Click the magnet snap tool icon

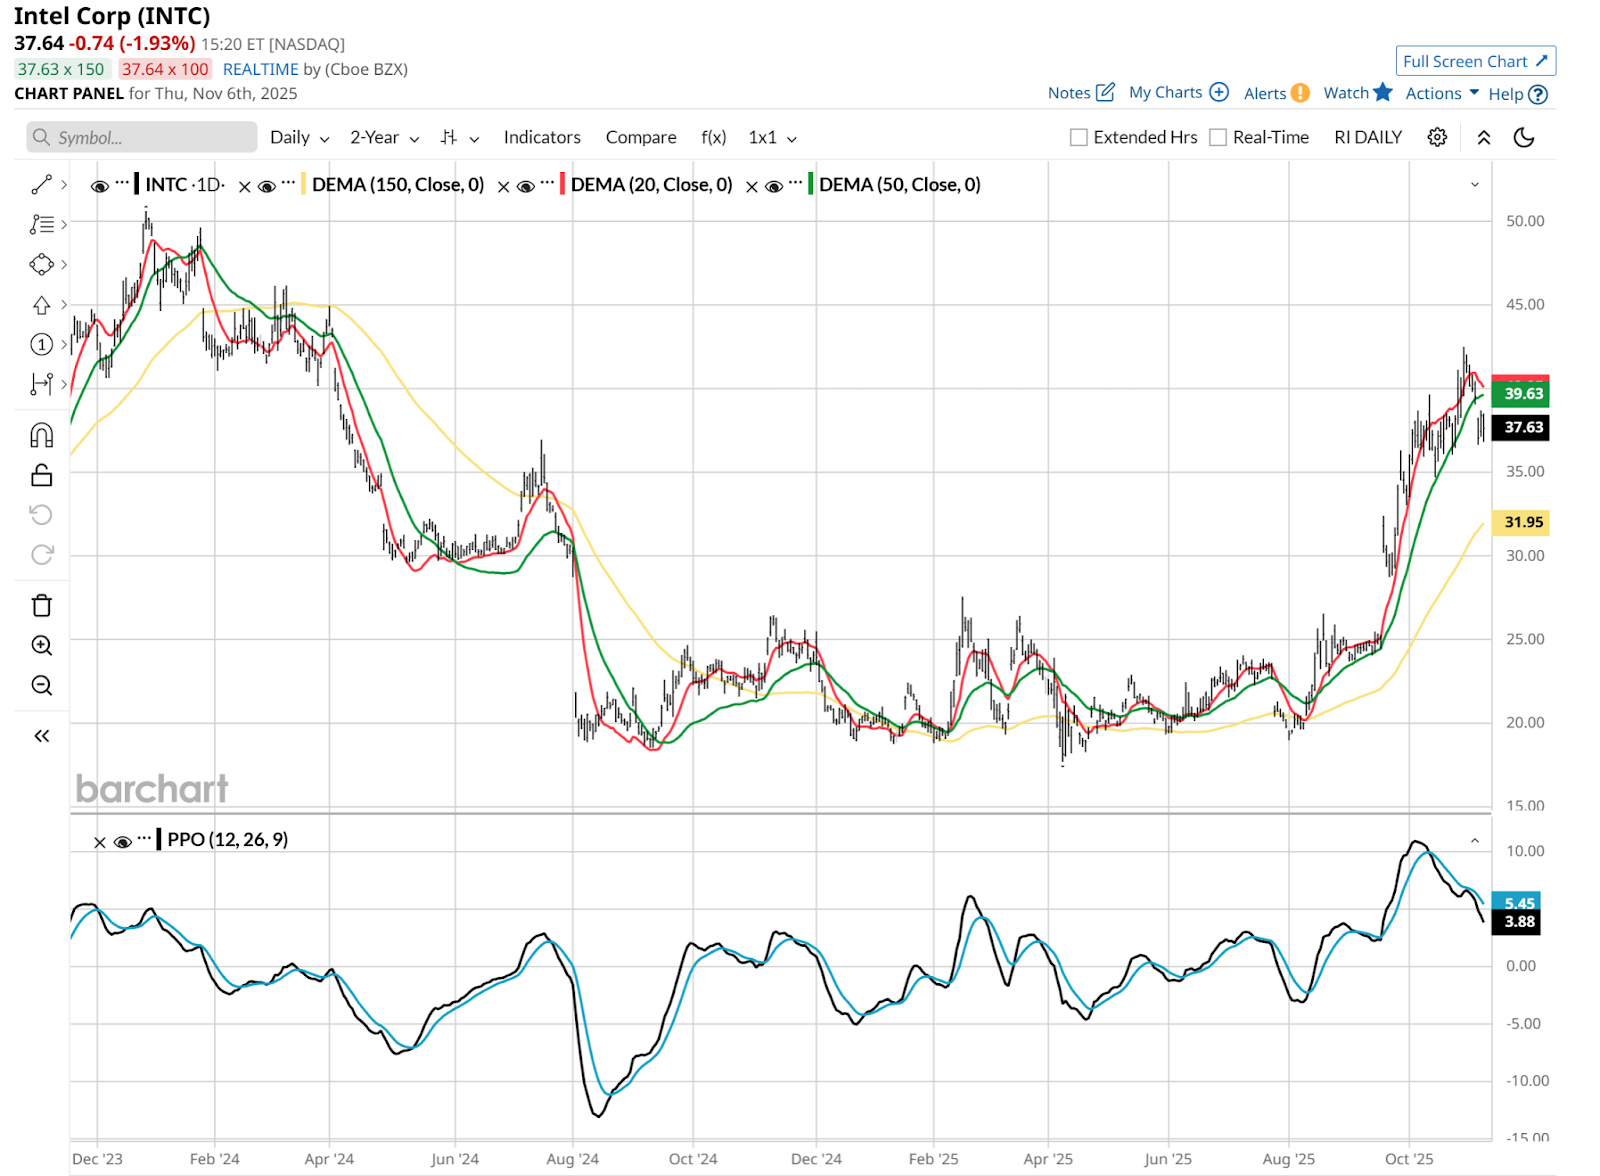click(x=41, y=435)
